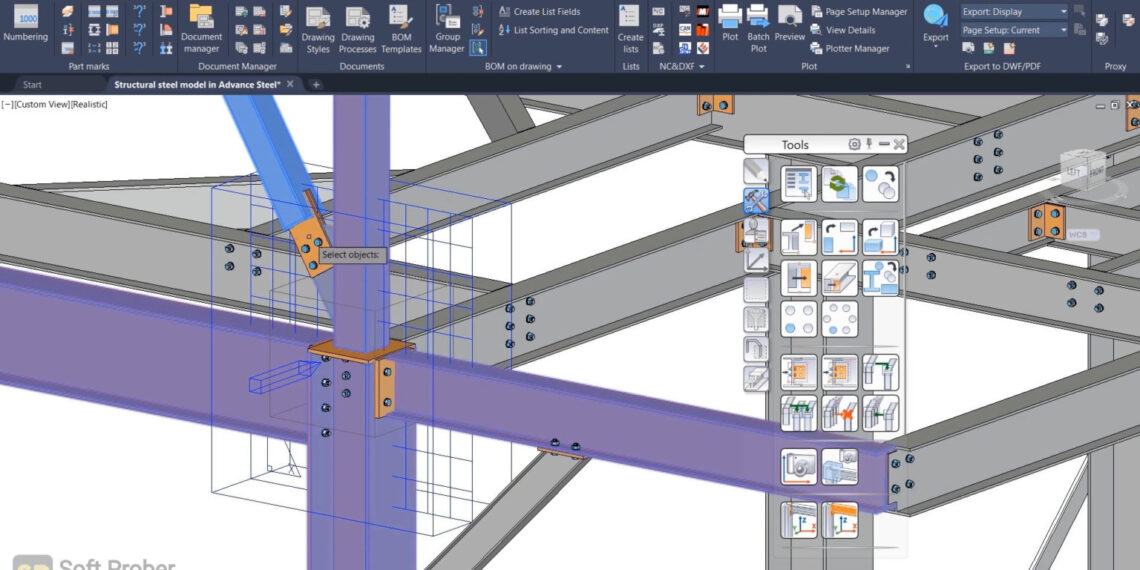
Task: Select the pencil category in Tools palette
Action: (x=756, y=171)
